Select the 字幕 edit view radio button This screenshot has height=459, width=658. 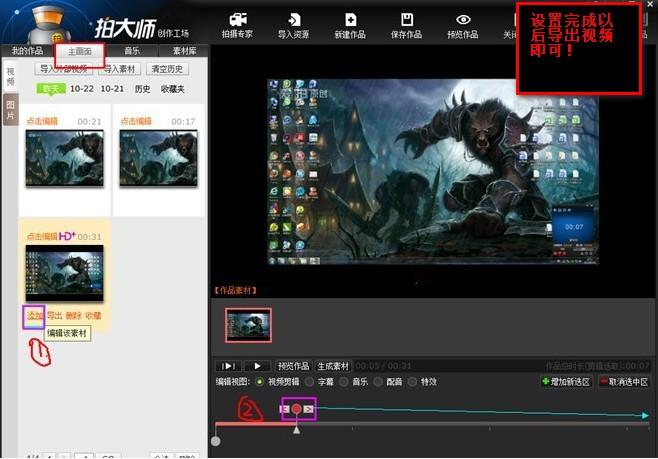[x=310, y=382]
